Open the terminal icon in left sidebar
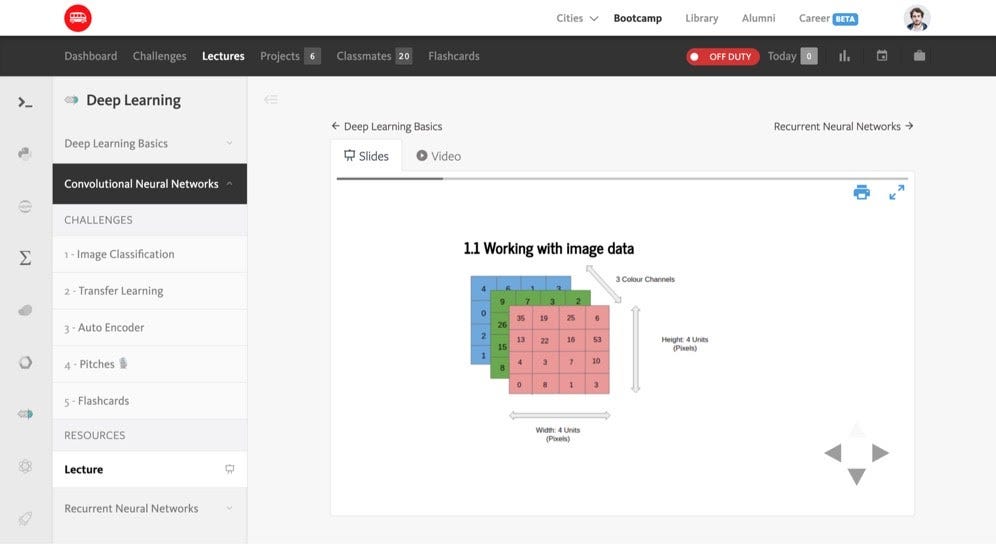This screenshot has height=544, width=996. (26, 102)
